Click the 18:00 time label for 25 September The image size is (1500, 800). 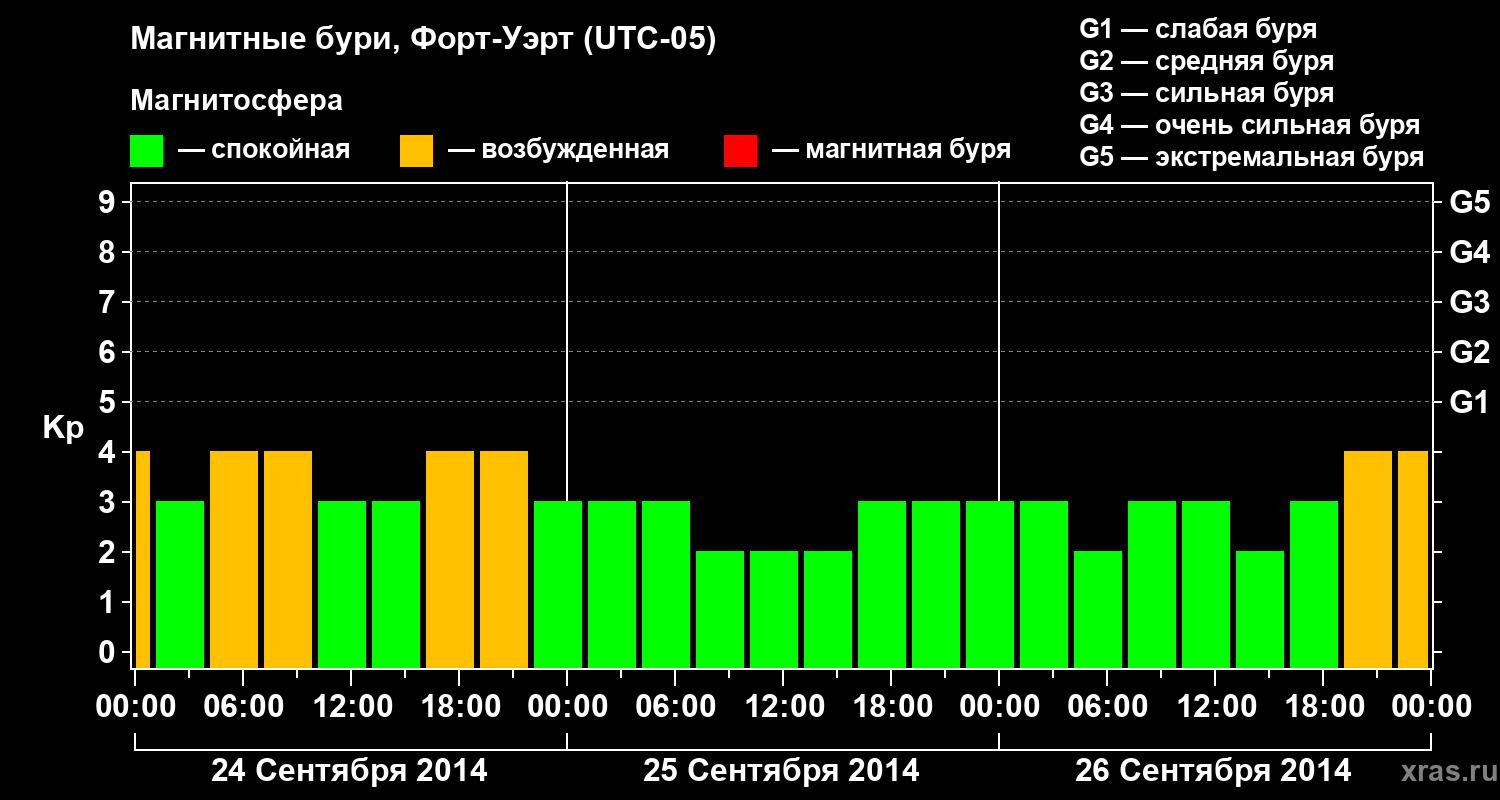click(891, 707)
